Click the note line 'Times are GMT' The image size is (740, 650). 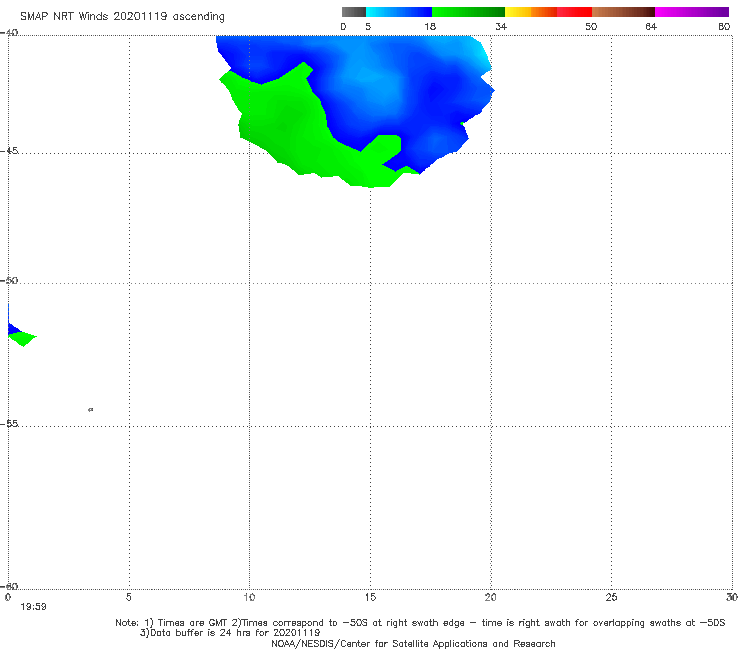[193, 623]
